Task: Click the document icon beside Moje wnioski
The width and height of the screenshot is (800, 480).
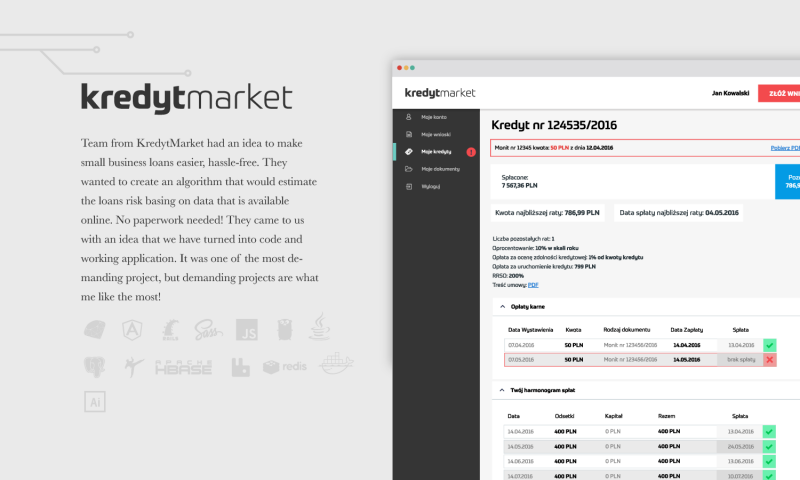Action: [x=409, y=134]
